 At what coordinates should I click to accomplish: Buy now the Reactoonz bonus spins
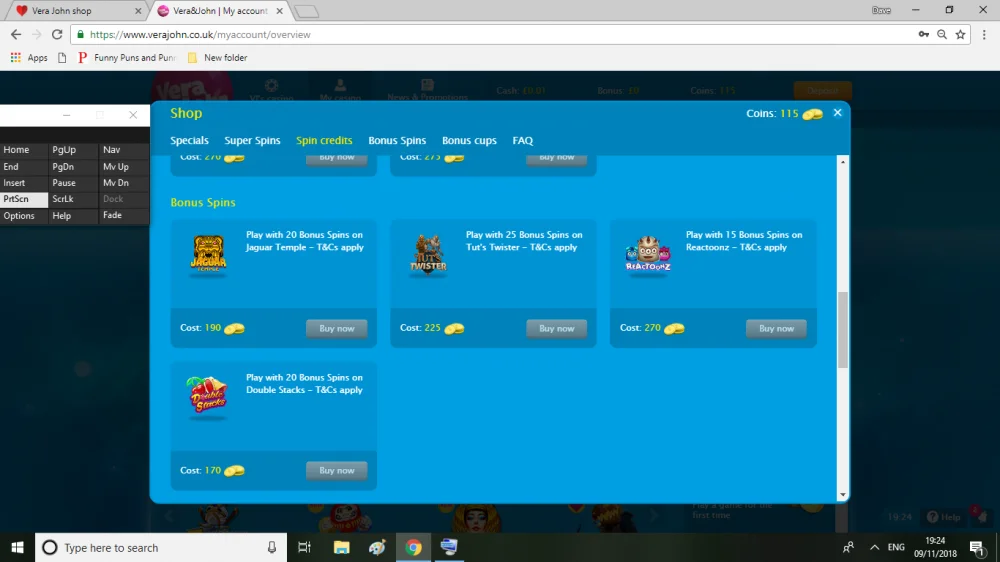click(x=776, y=329)
